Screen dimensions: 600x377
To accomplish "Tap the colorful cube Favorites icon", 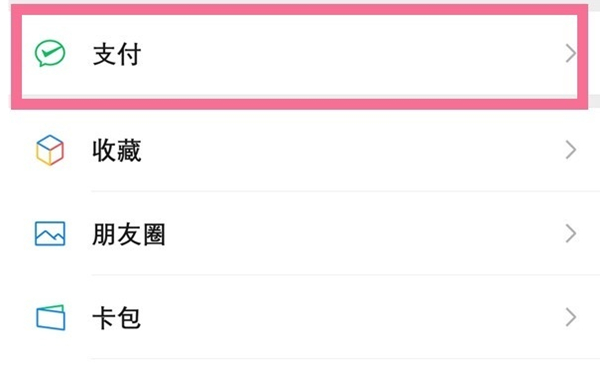I will tap(50, 150).
